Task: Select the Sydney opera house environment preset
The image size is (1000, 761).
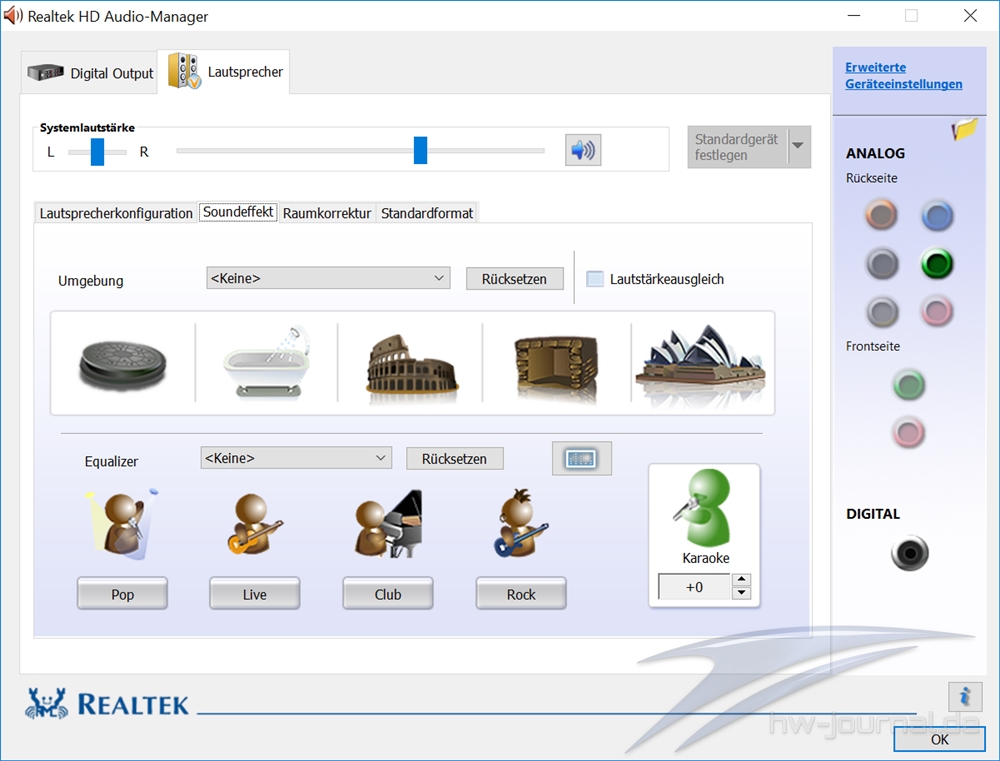Action: tap(701, 358)
